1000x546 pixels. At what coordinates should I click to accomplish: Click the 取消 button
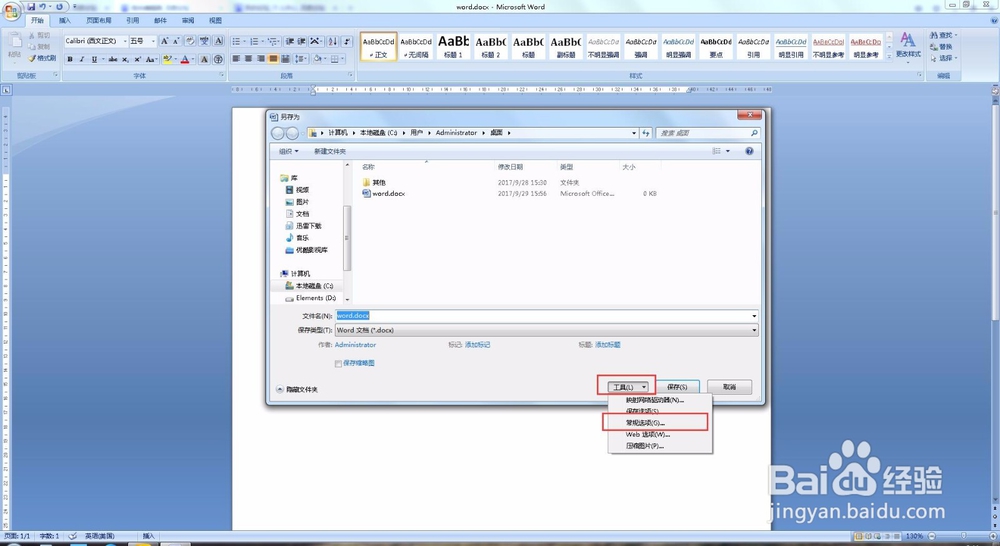tap(730, 387)
